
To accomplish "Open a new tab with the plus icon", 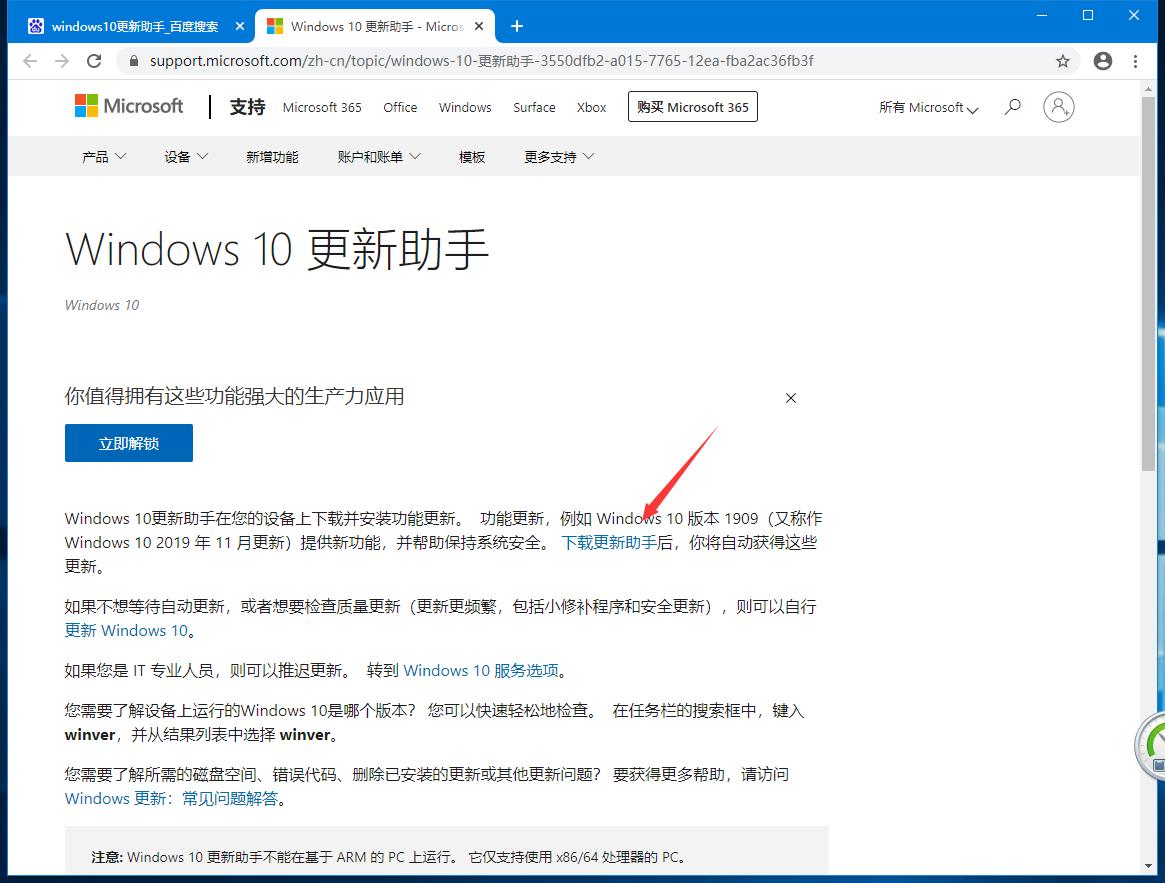I will click(x=517, y=26).
